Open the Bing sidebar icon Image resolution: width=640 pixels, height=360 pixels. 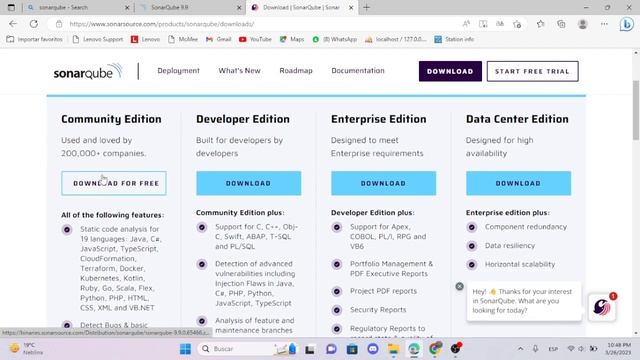coord(627,24)
